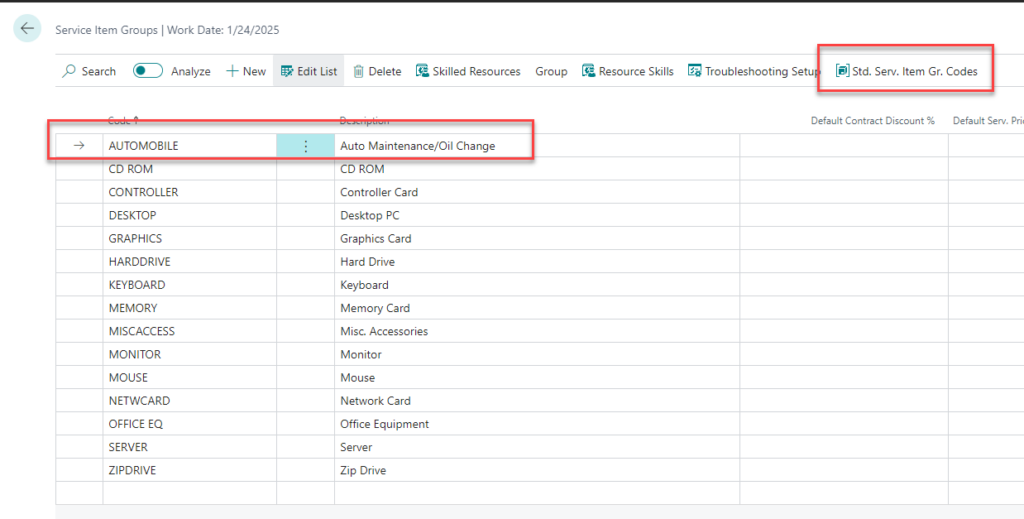Click the MONITOR code cell
1024x519 pixels.
tap(134, 354)
